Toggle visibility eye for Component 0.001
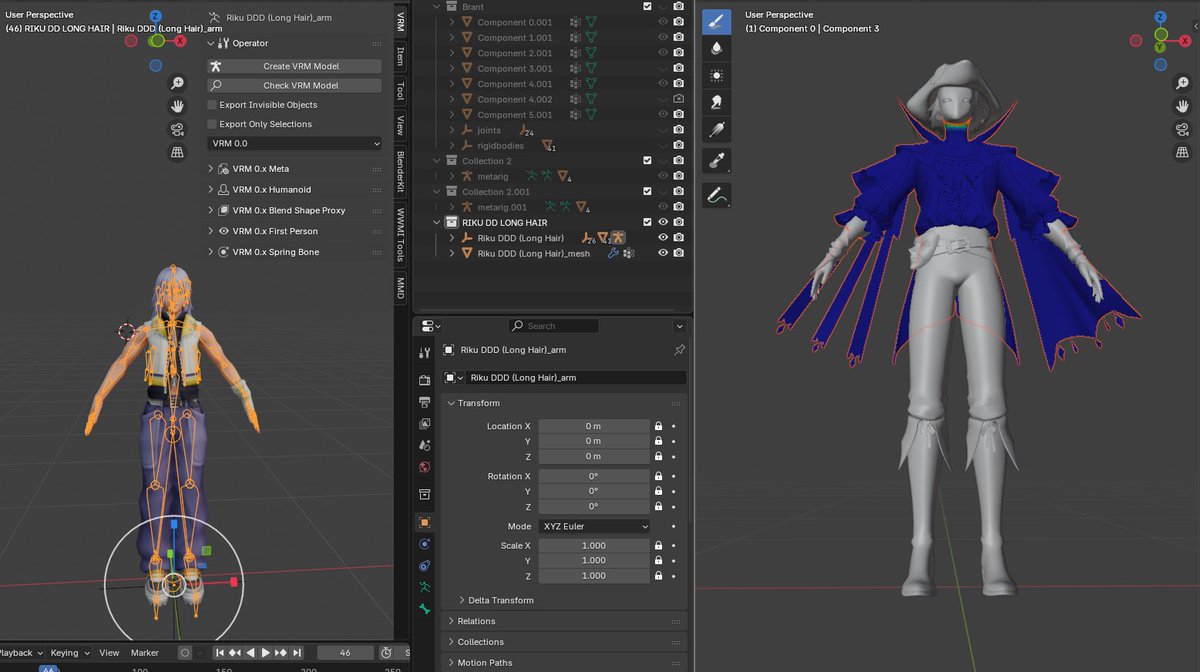Image resolution: width=1200 pixels, height=672 pixels. 662,22
